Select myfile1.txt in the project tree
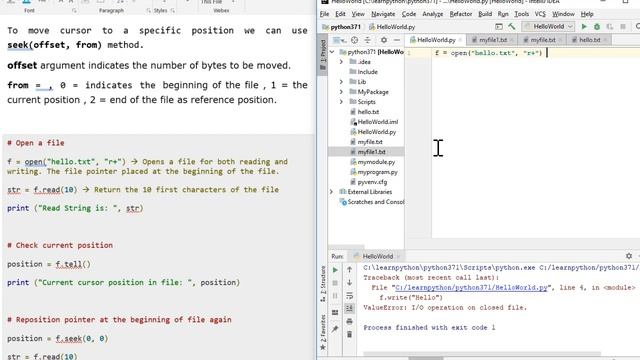This screenshot has width=640, height=360. tap(368, 152)
